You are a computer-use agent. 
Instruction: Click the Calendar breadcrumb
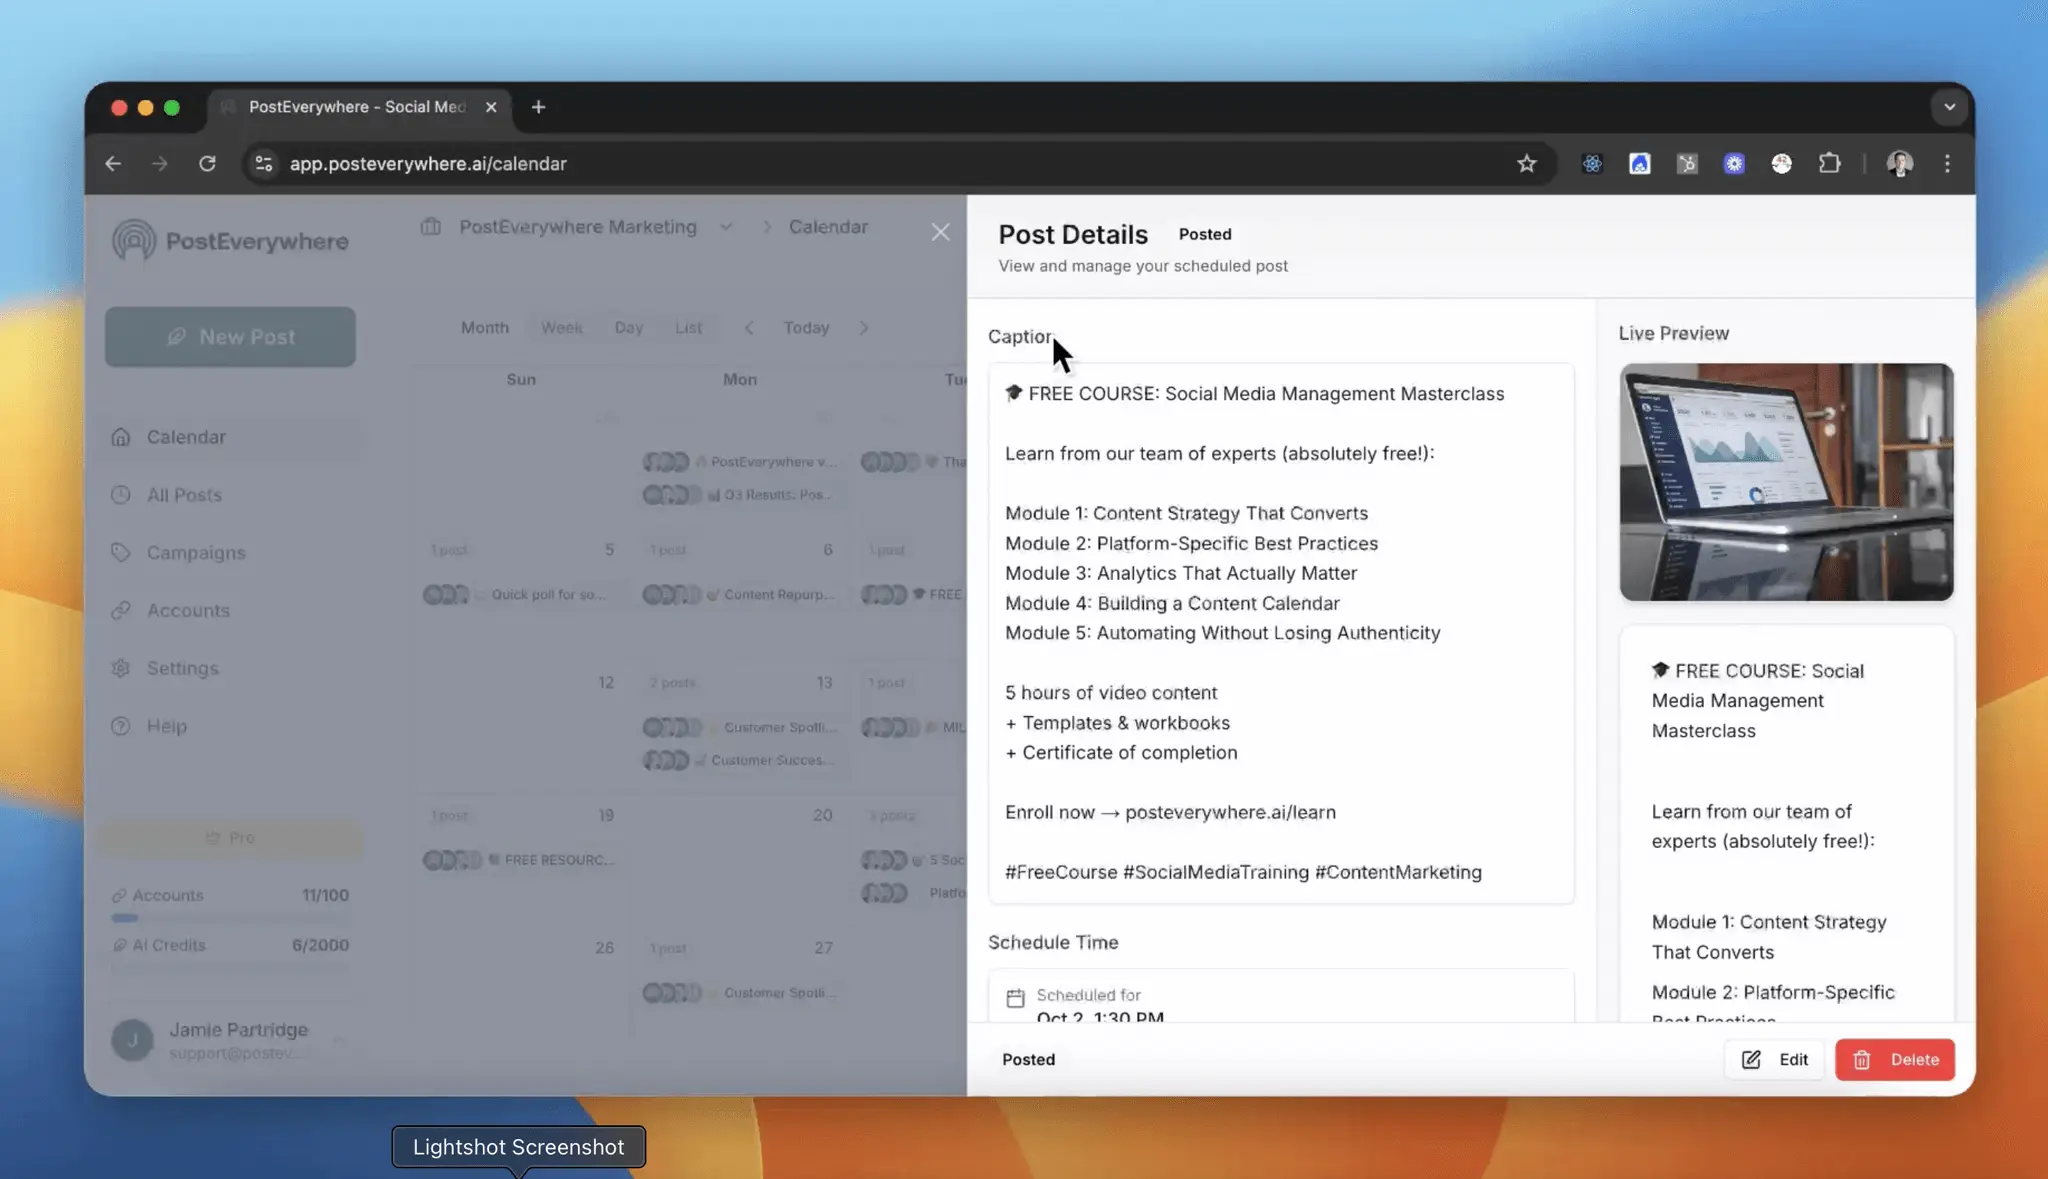coord(828,227)
